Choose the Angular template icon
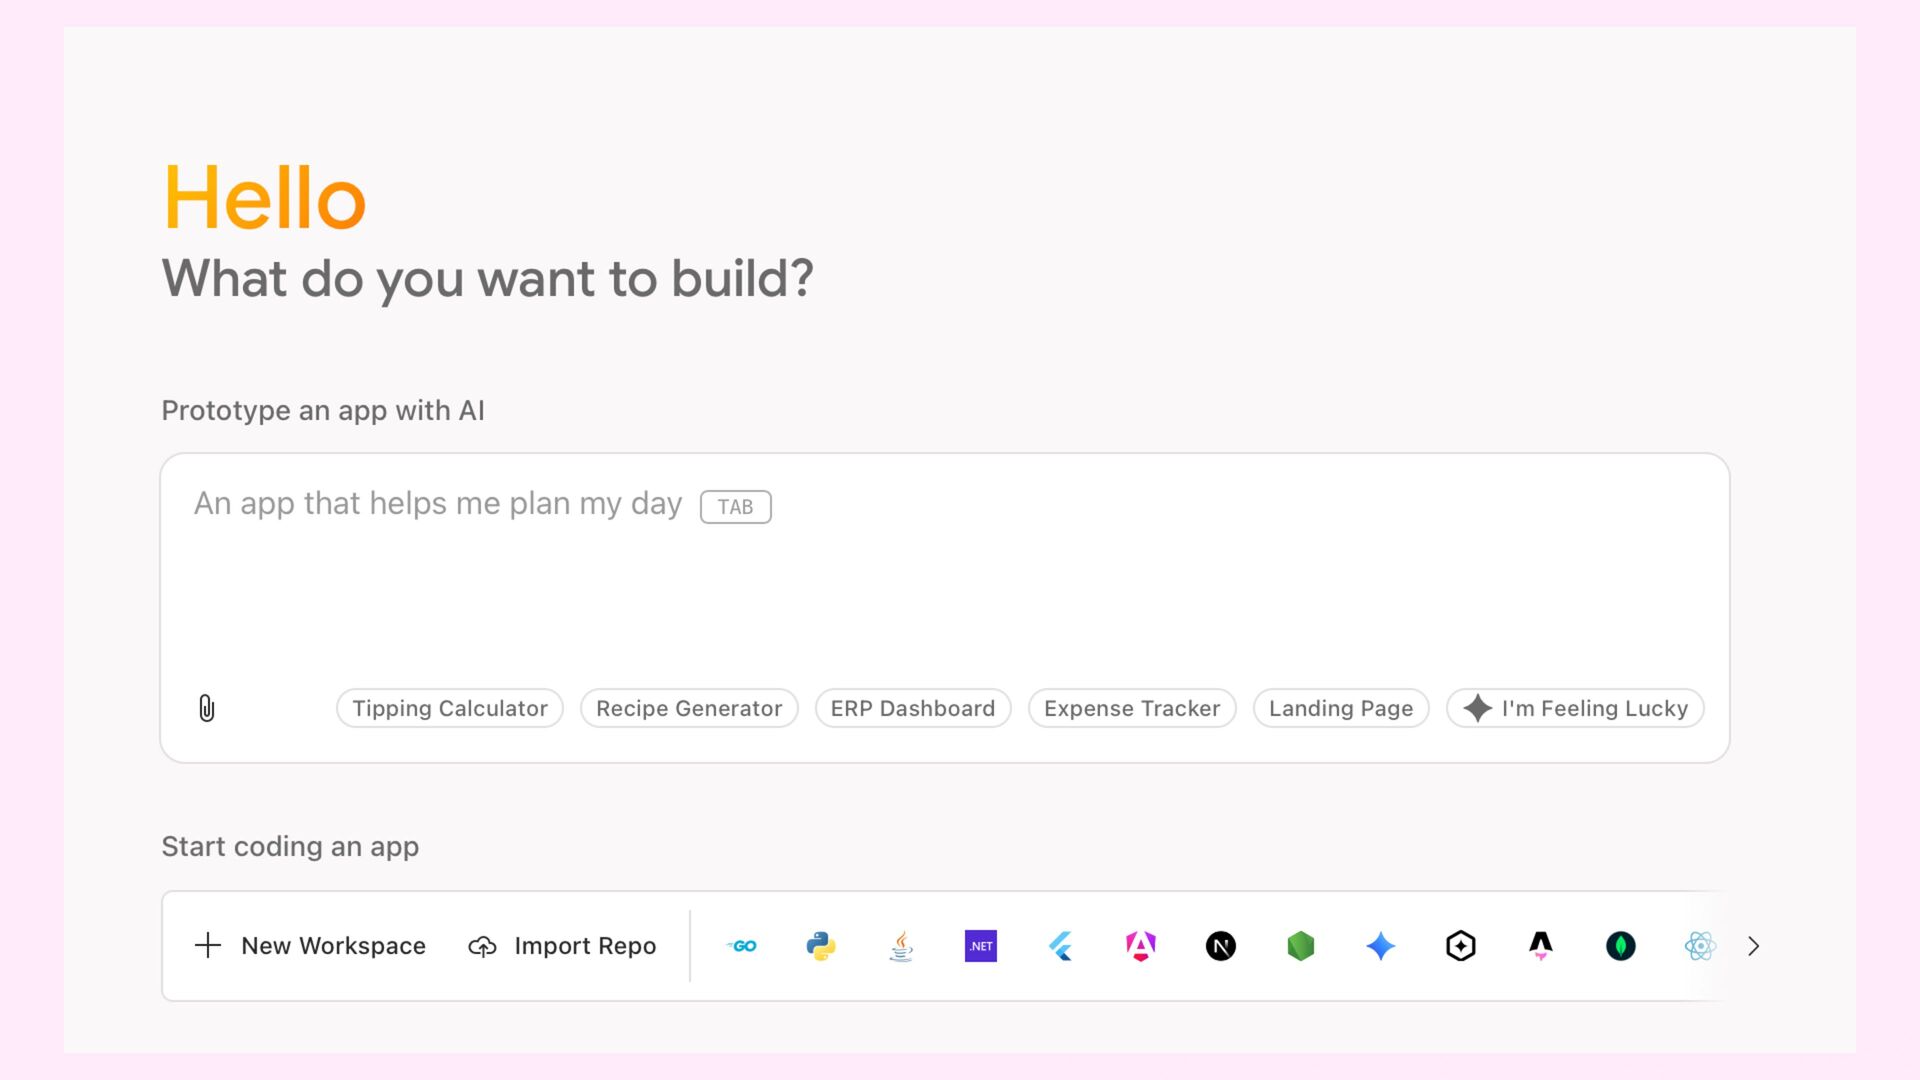Viewport: 1920px width, 1080px height. click(1141, 946)
